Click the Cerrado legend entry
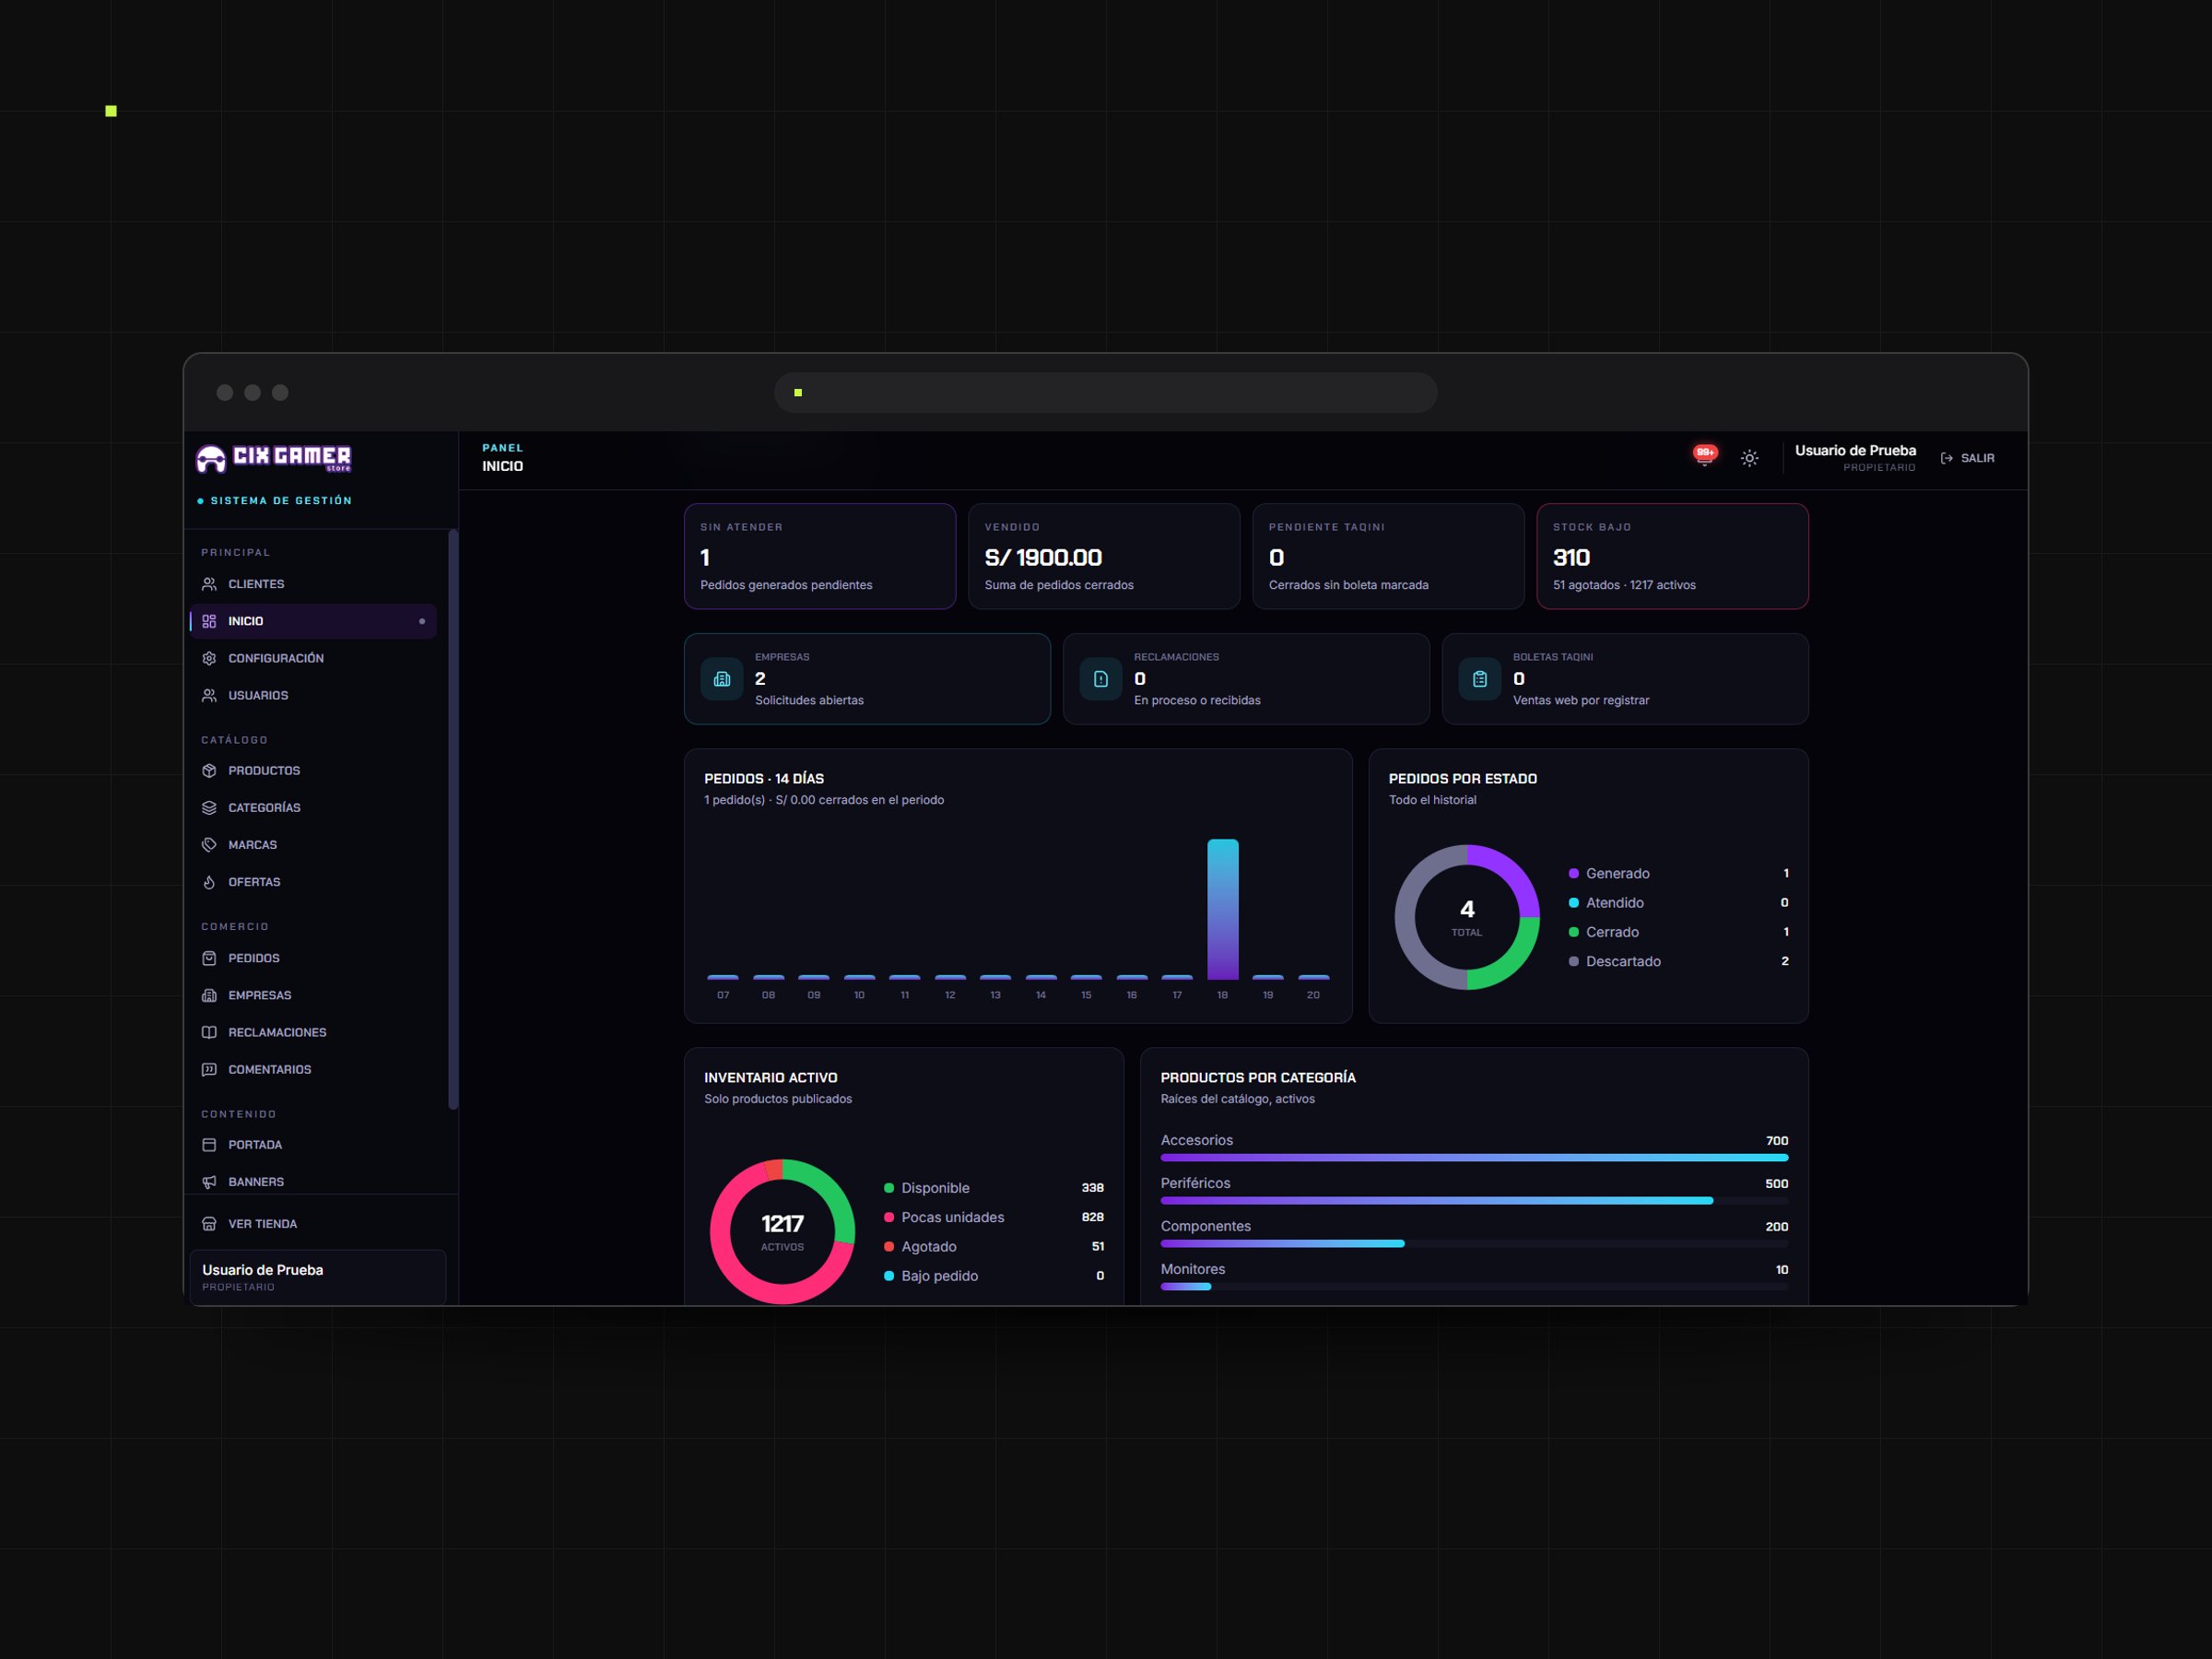 pyautogui.click(x=1678, y=932)
